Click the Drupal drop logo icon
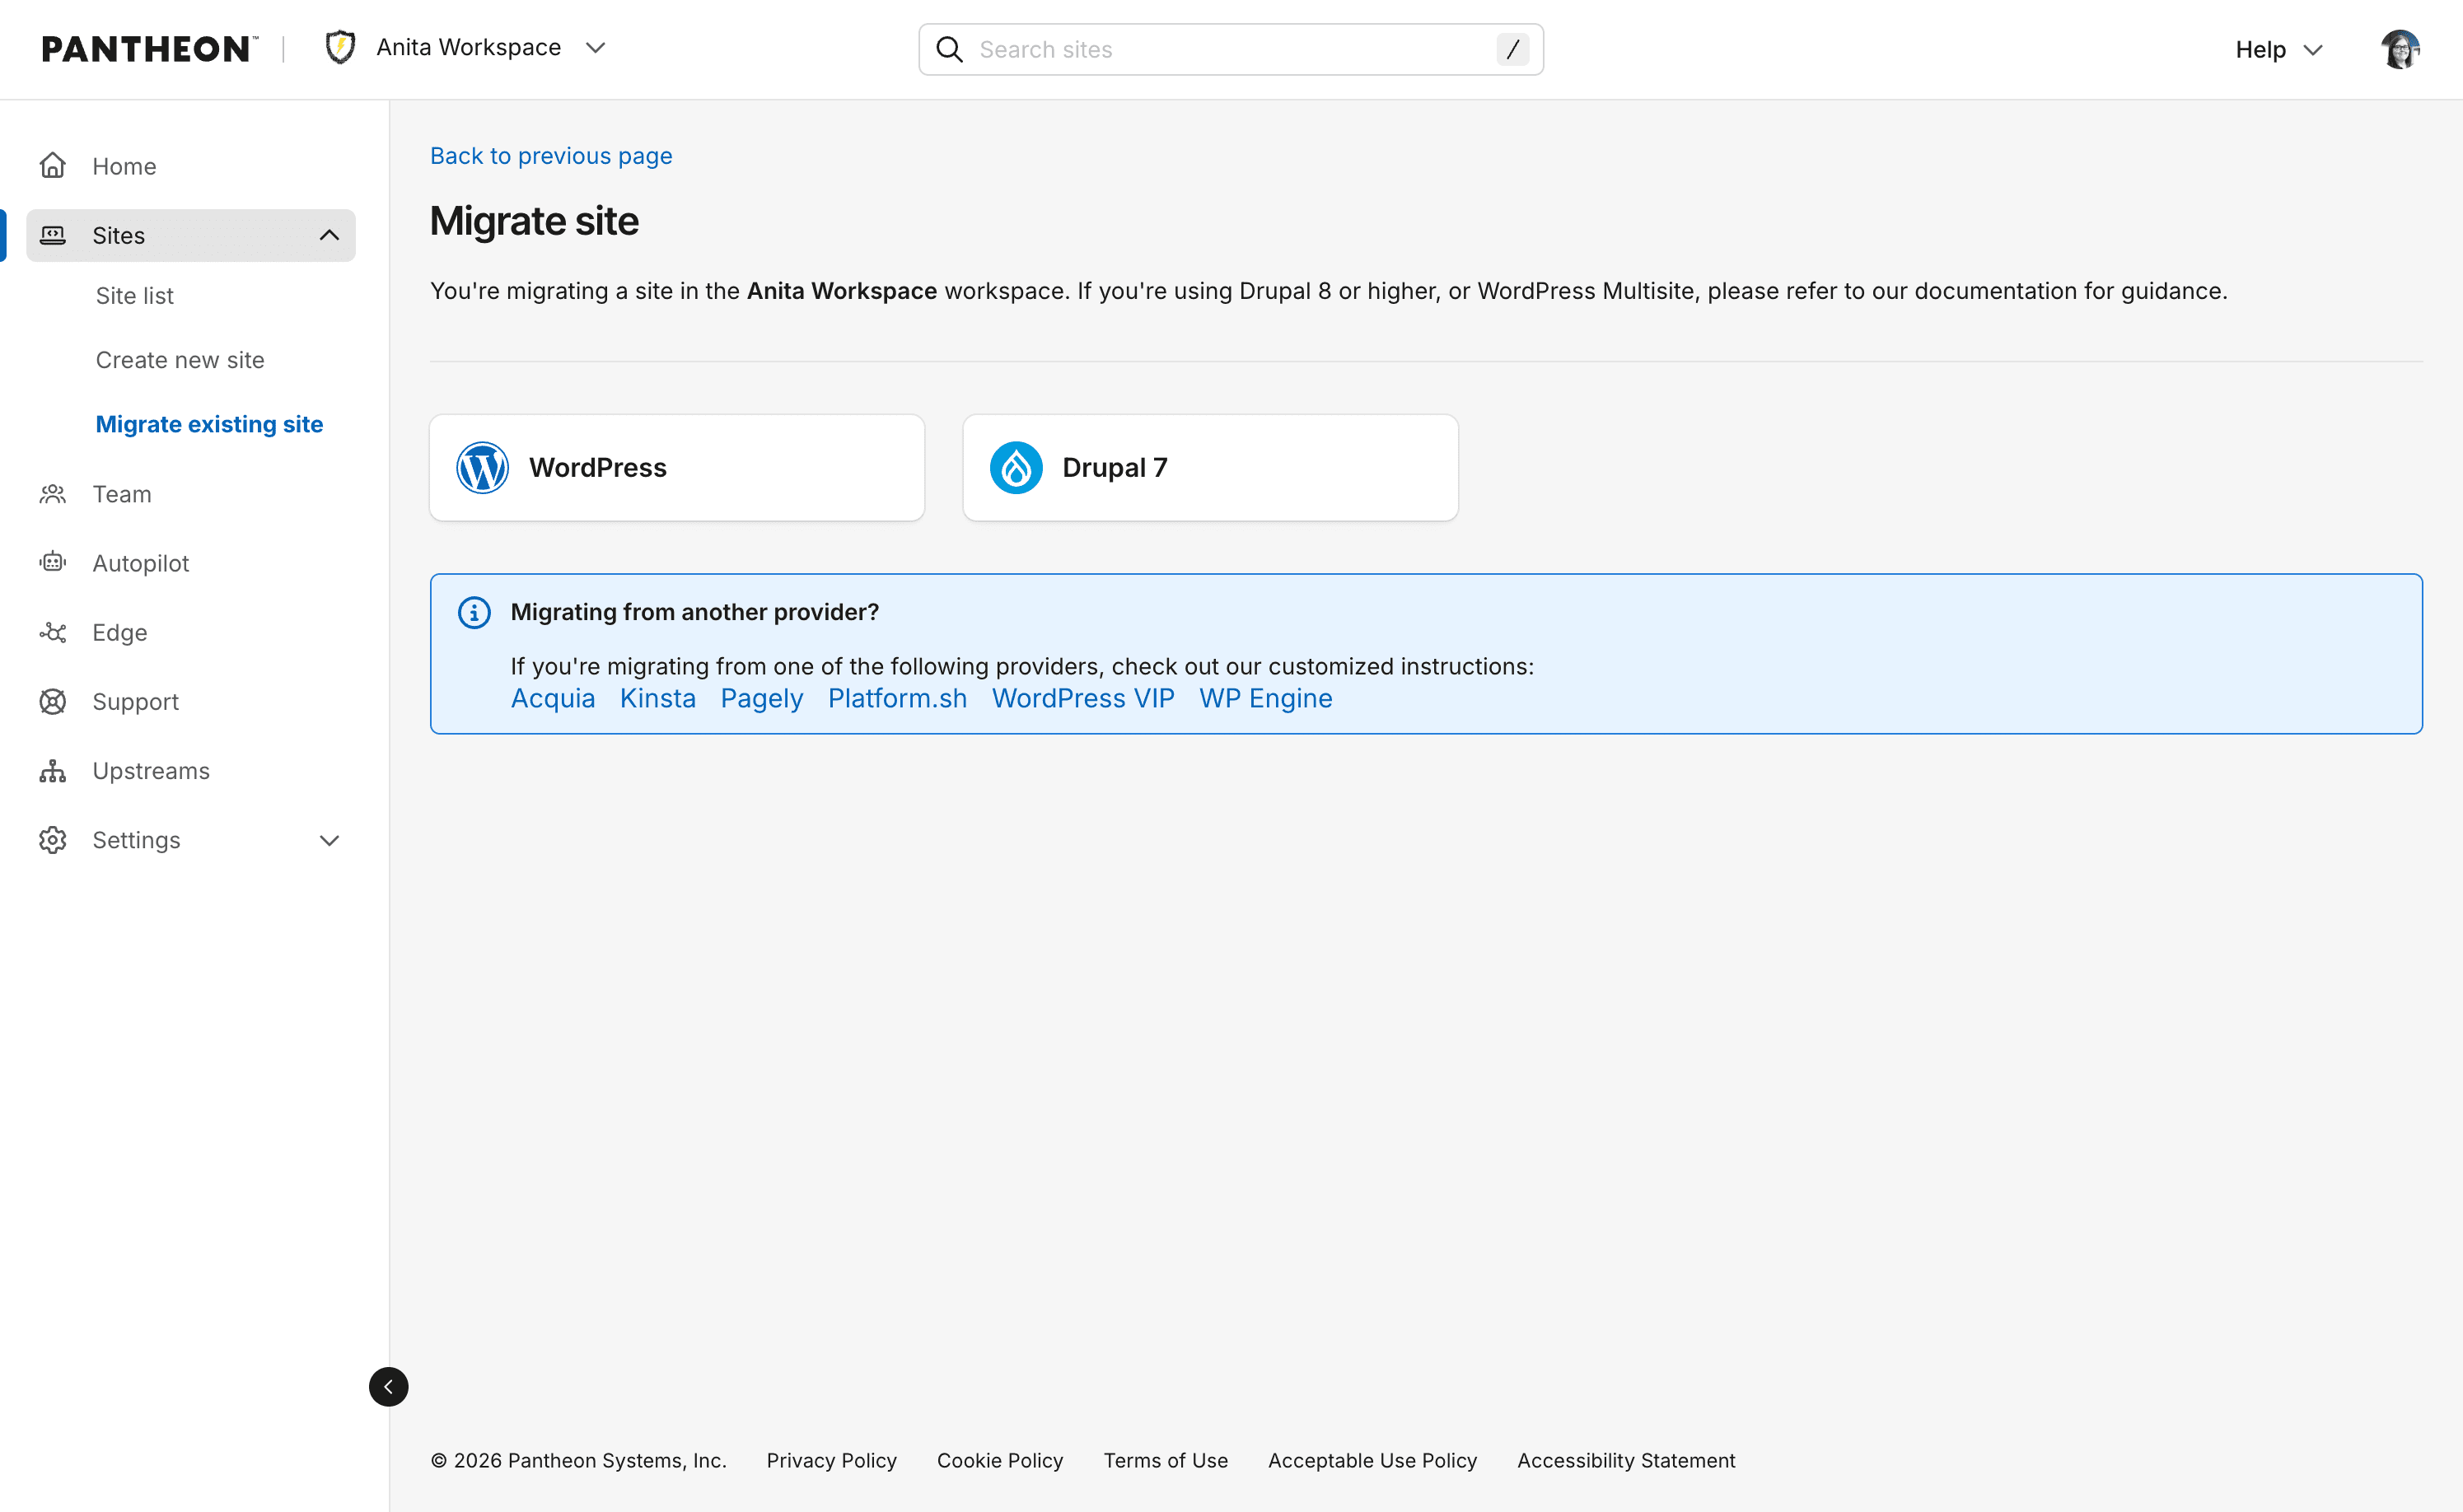 pos(1016,468)
